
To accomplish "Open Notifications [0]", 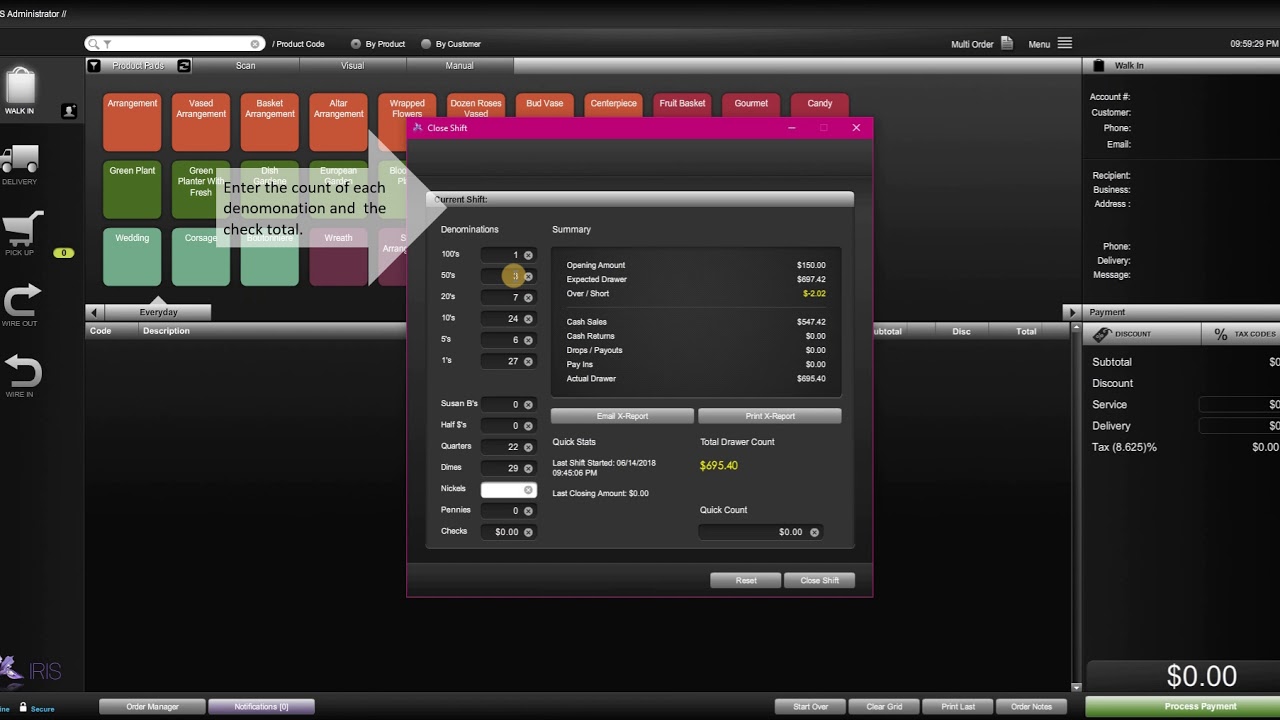I will point(261,707).
